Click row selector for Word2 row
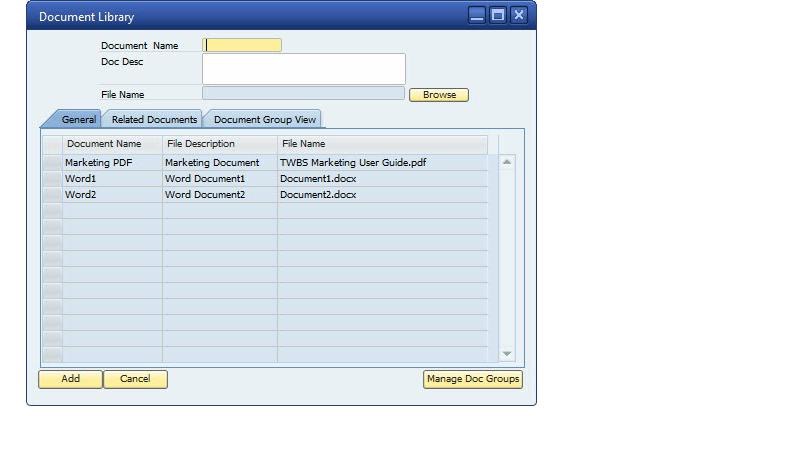The image size is (787, 449). tap(52, 195)
